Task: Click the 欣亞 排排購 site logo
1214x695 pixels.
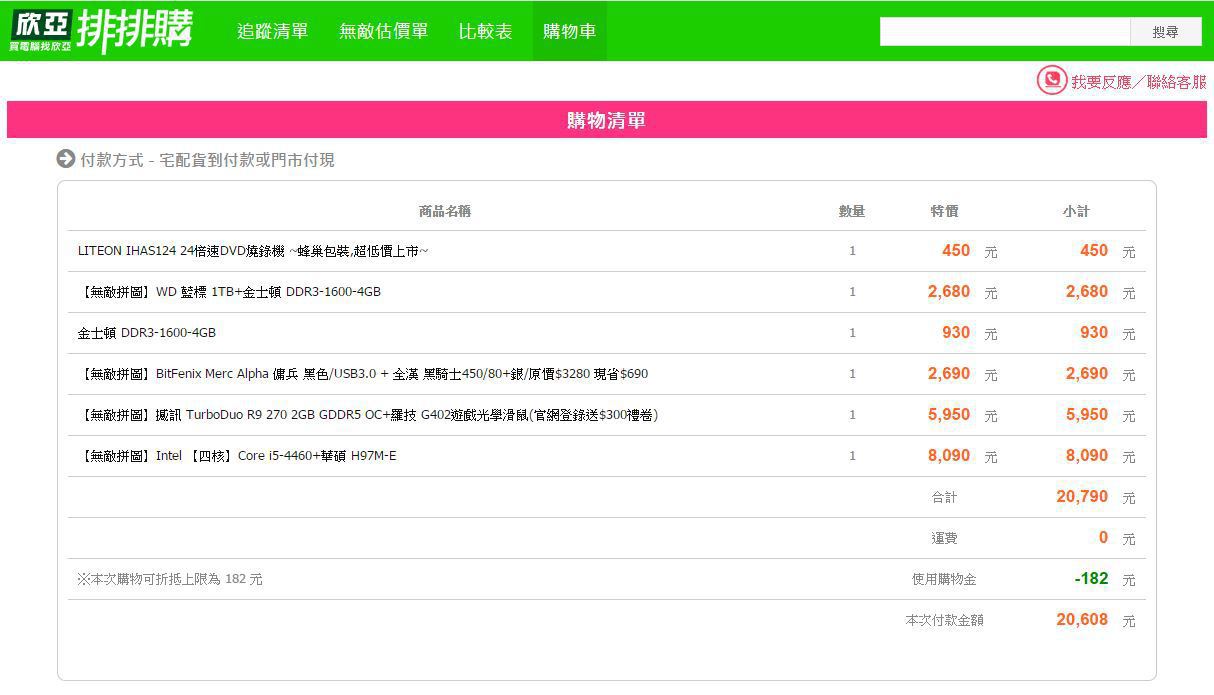Action: point(101,31)
